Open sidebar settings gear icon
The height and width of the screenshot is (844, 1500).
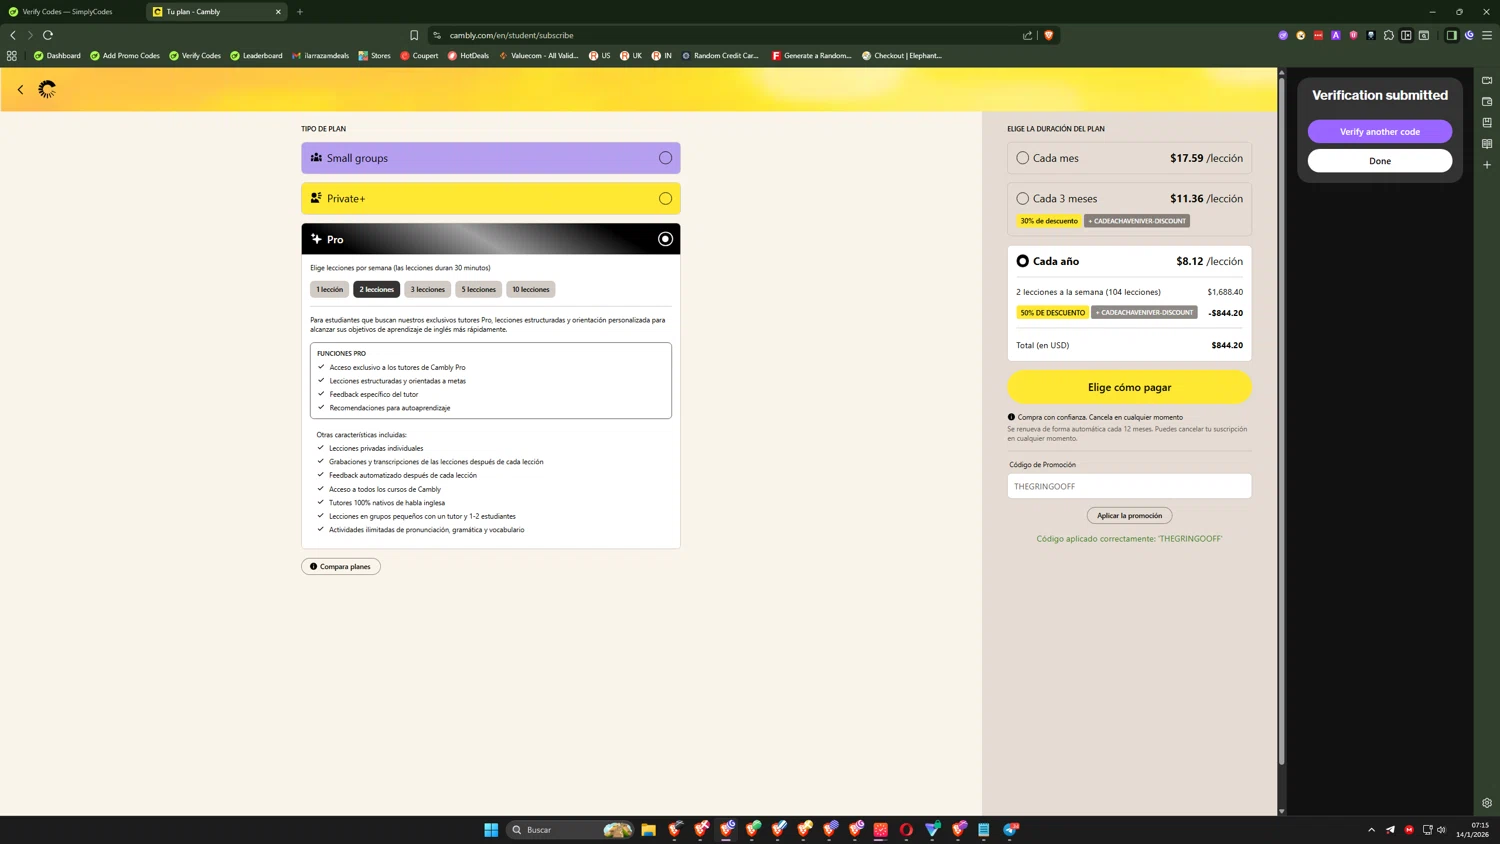tap(1487, 803)
